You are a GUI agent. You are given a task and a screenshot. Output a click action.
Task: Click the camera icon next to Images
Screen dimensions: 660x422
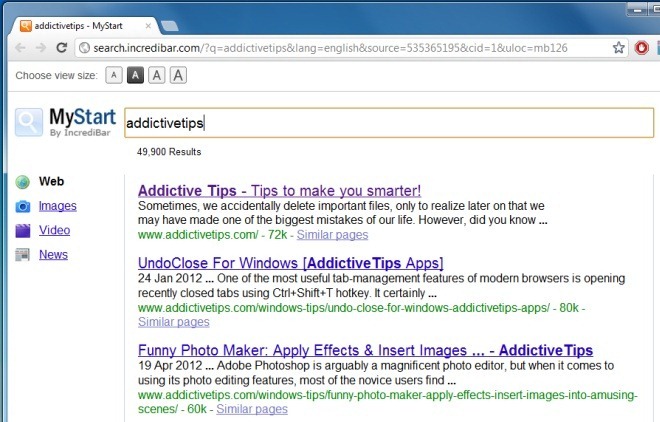(23, 206)
